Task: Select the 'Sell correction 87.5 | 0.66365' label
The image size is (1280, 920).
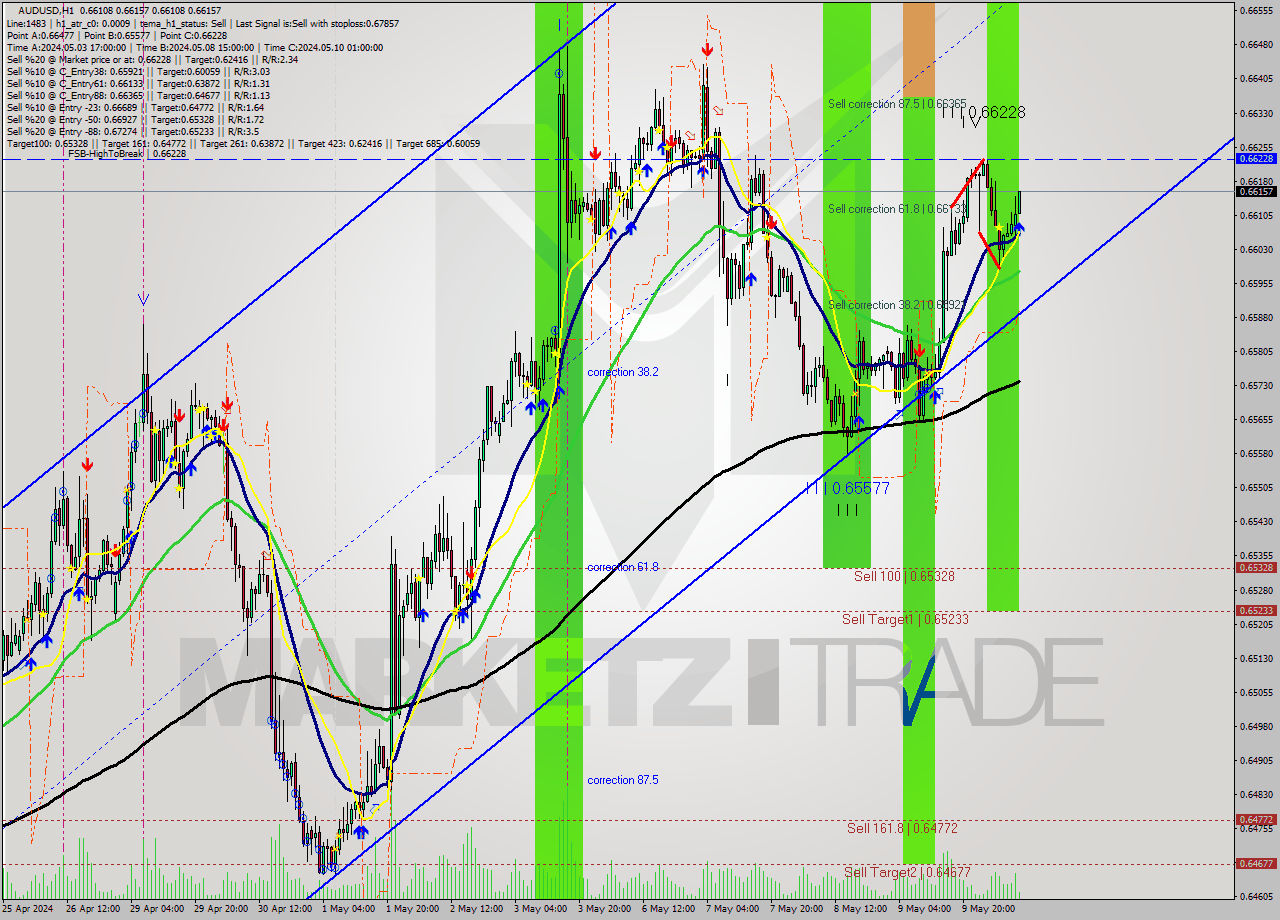Action: [897, 104]
